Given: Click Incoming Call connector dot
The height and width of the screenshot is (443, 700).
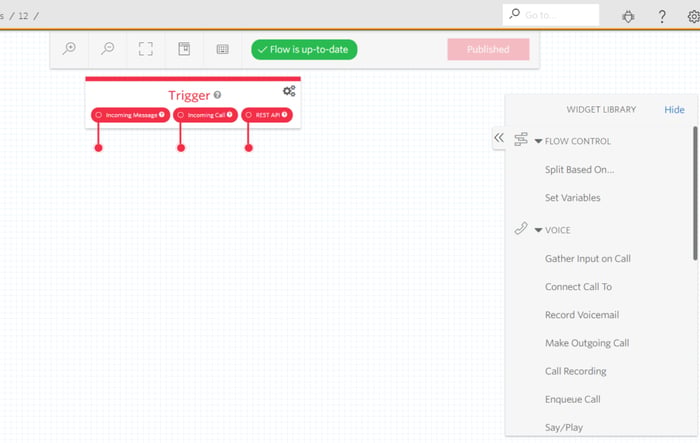Looking at the screenshot, I should (x=181, y=148).
